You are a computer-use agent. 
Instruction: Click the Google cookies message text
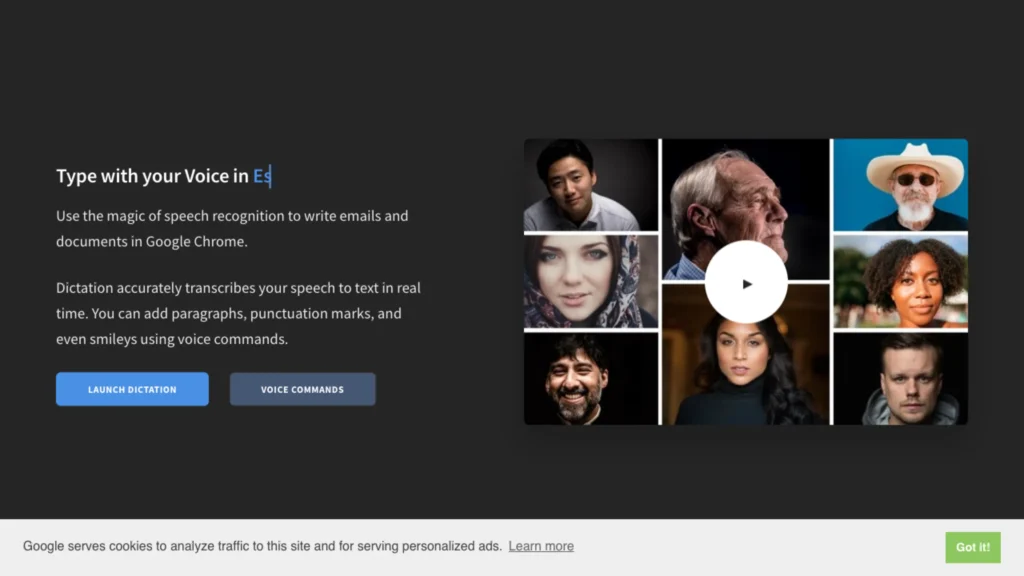(x=262, y=546)
